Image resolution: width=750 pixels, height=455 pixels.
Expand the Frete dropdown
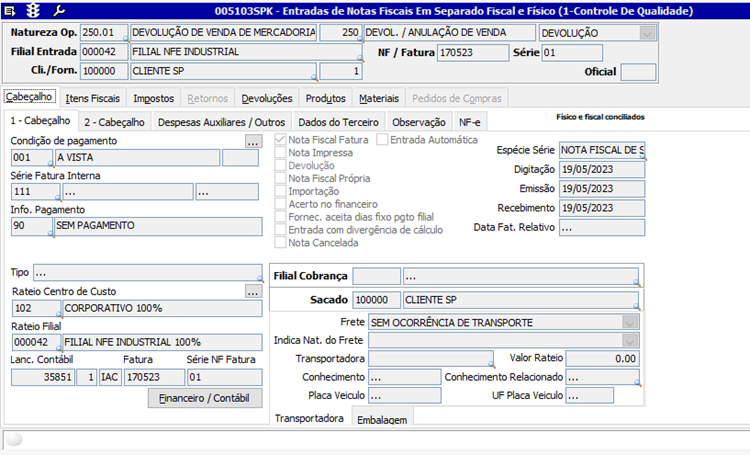point(629,323)
